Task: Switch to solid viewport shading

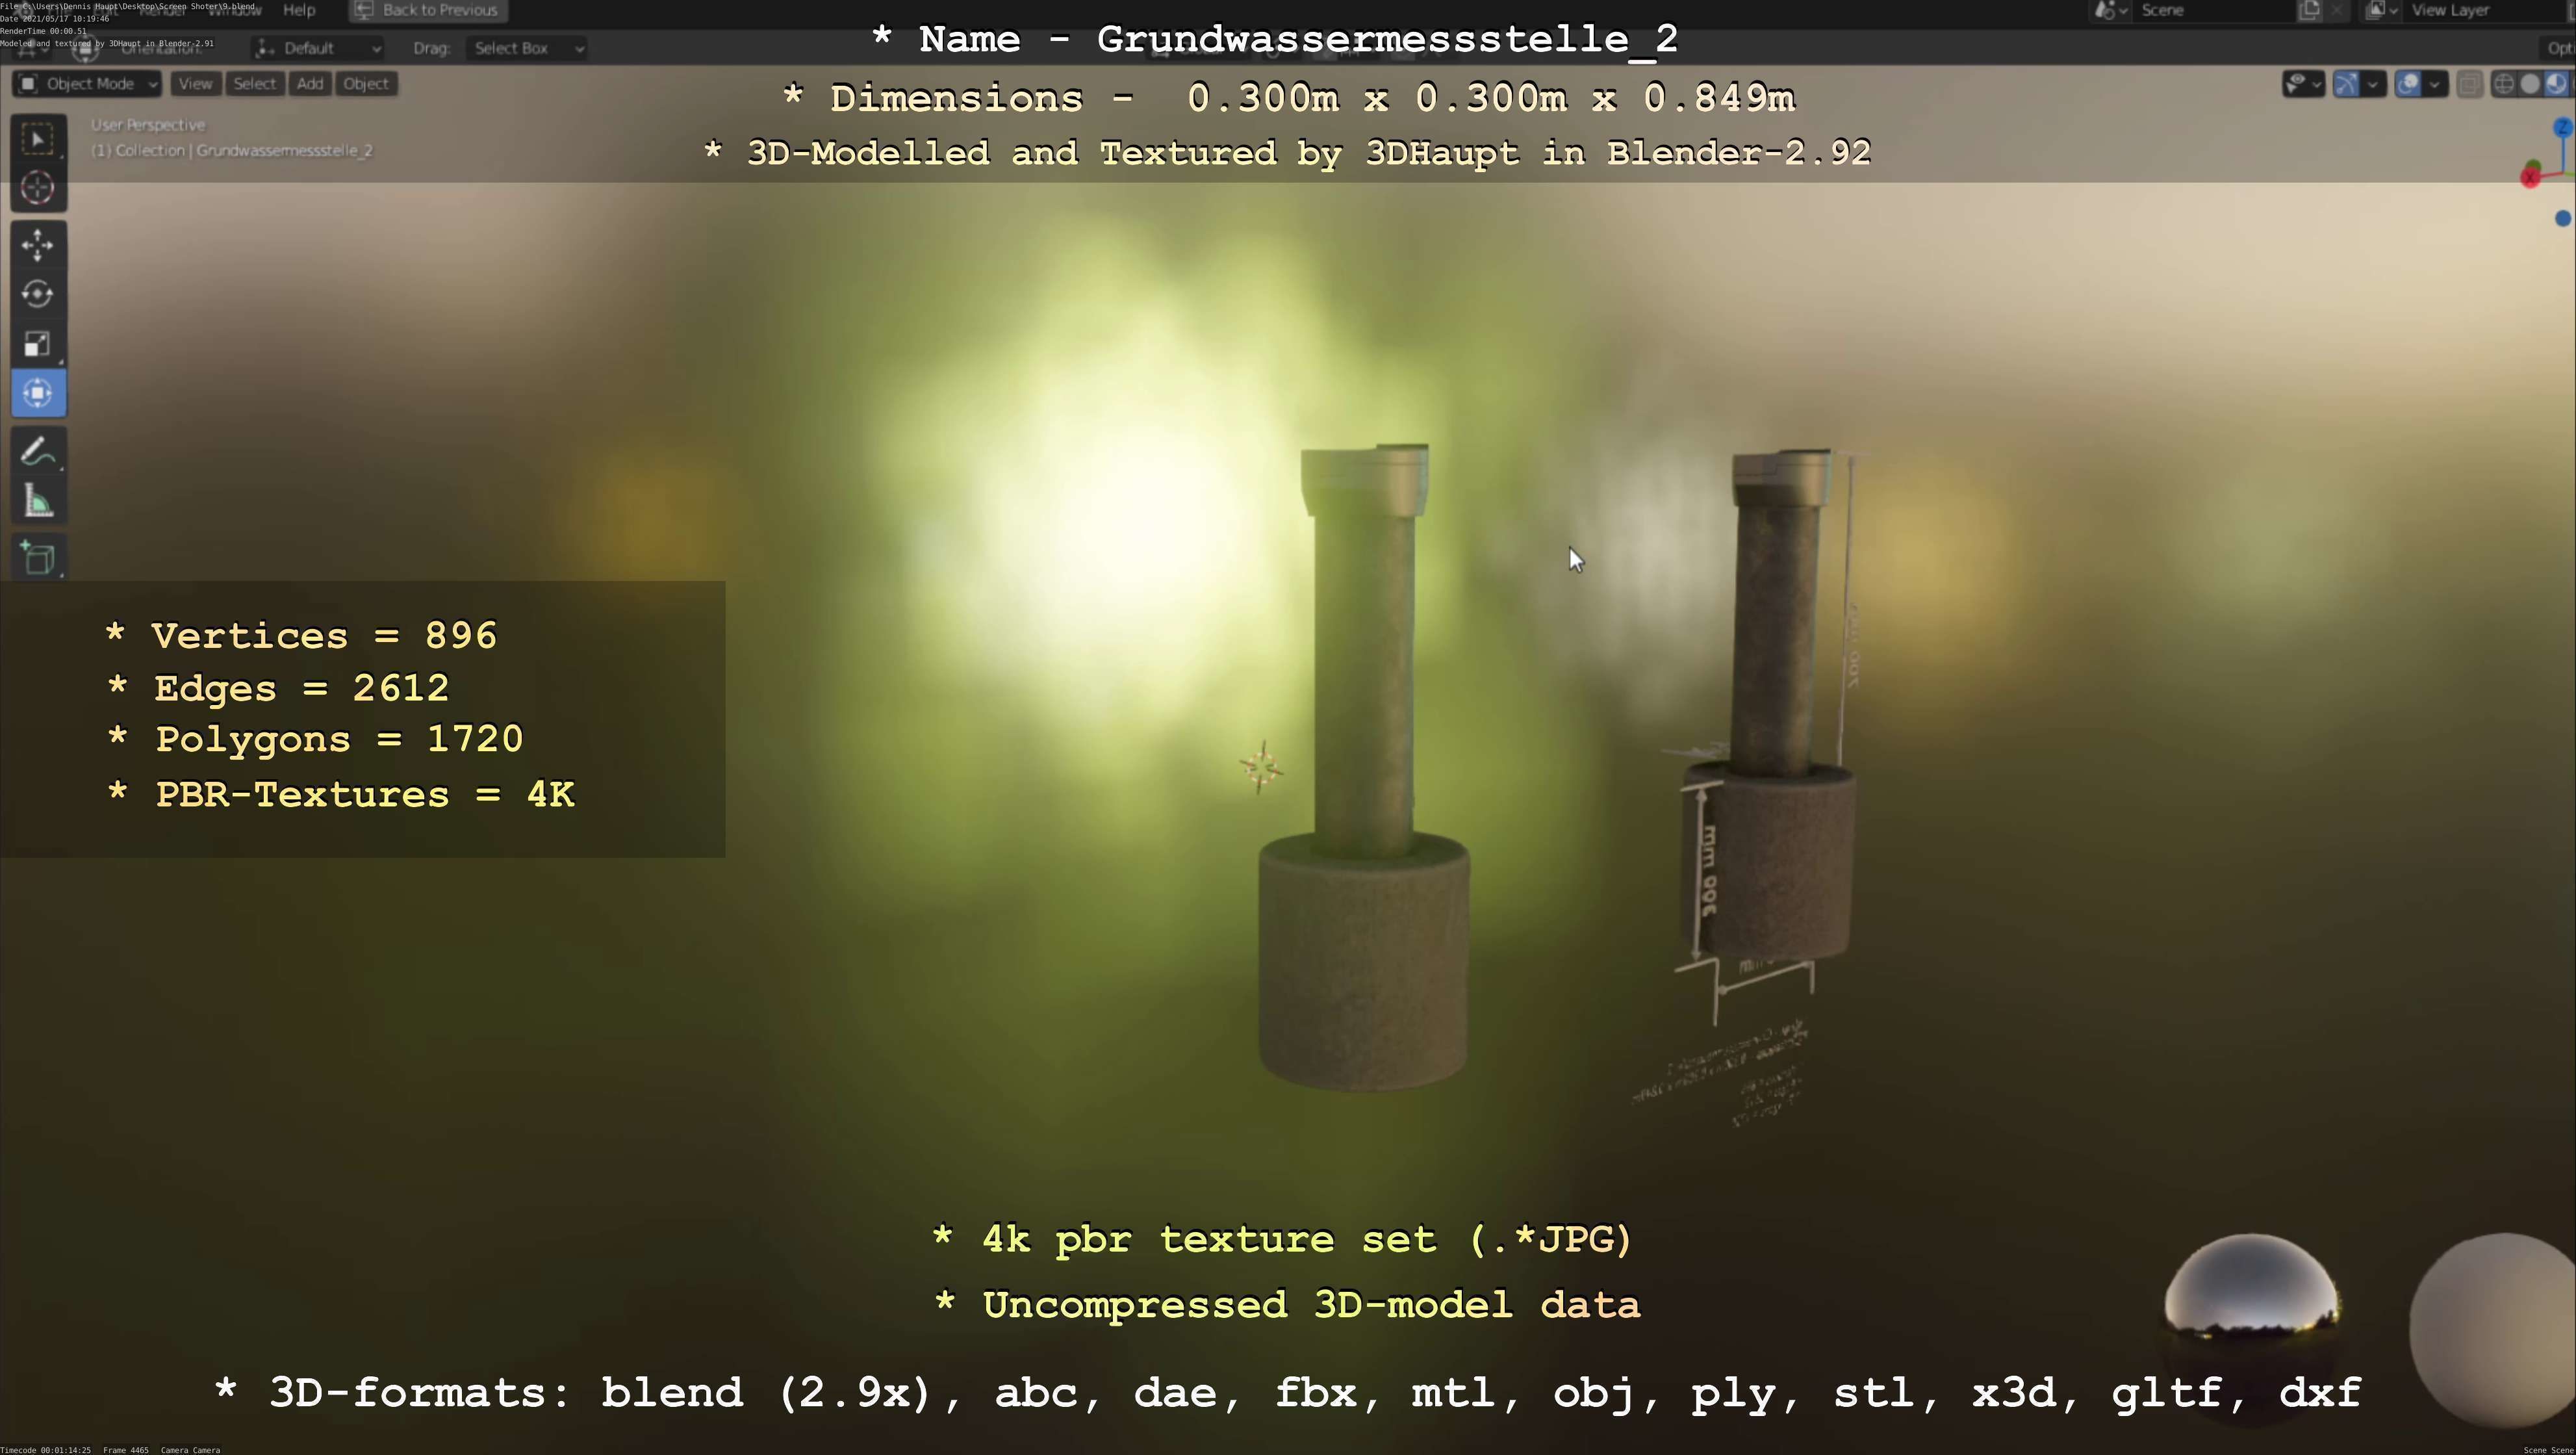Action: pyautogui.click(x=2529, y=84)
